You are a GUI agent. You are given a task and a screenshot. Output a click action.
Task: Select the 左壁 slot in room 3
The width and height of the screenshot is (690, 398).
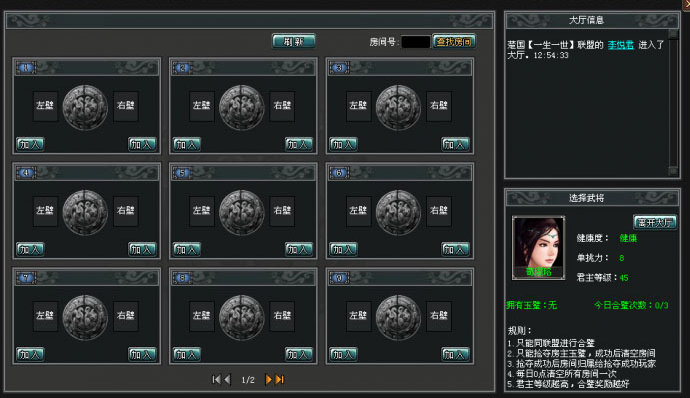(x=358, y=106)
